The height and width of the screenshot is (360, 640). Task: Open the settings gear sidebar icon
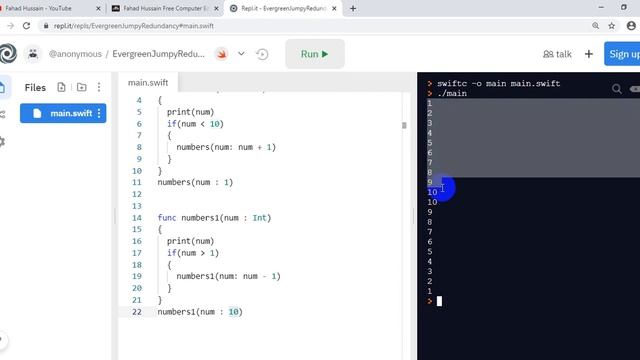(2, 142)
